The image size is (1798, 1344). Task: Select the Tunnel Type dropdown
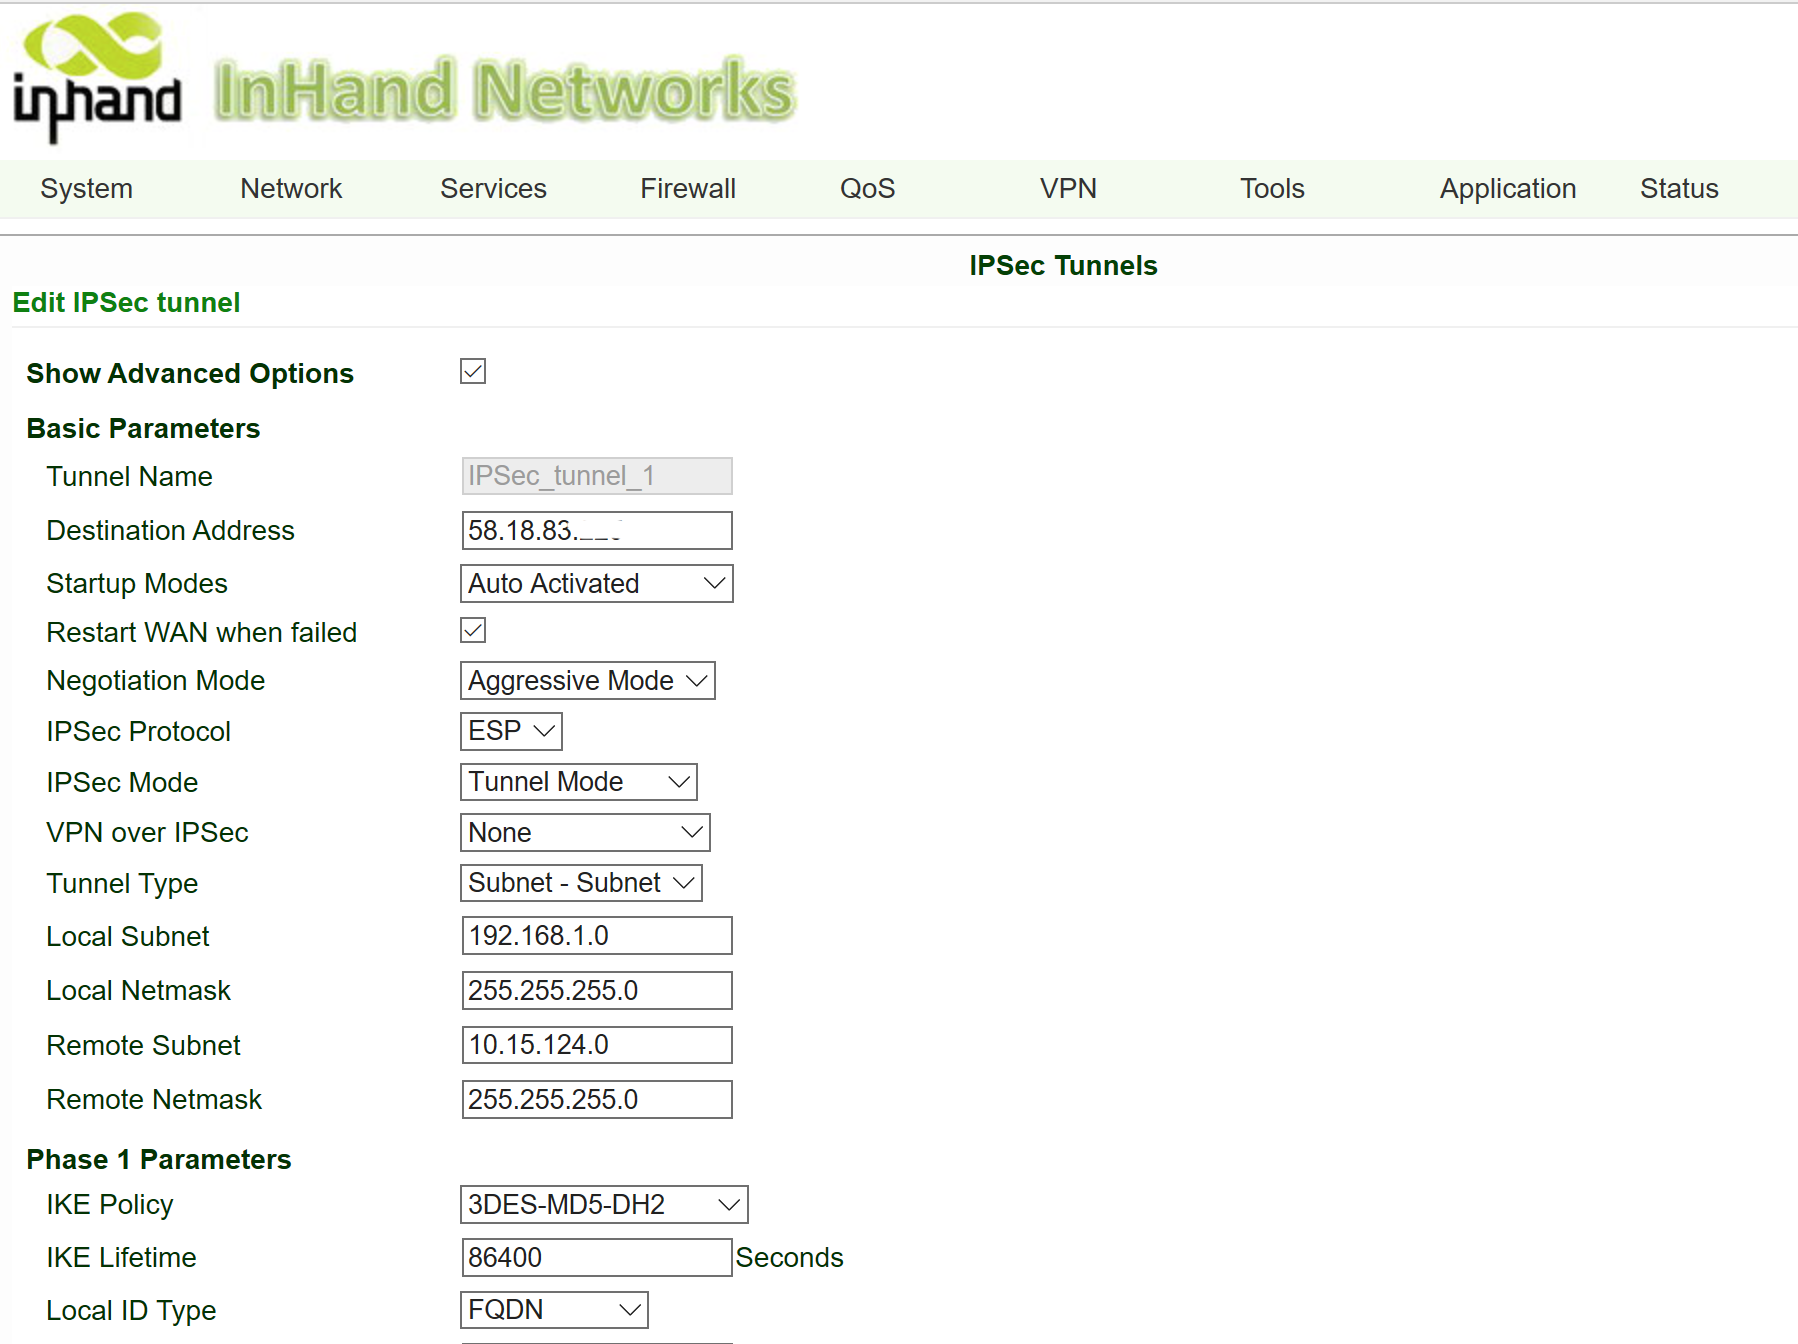(581, 883)
